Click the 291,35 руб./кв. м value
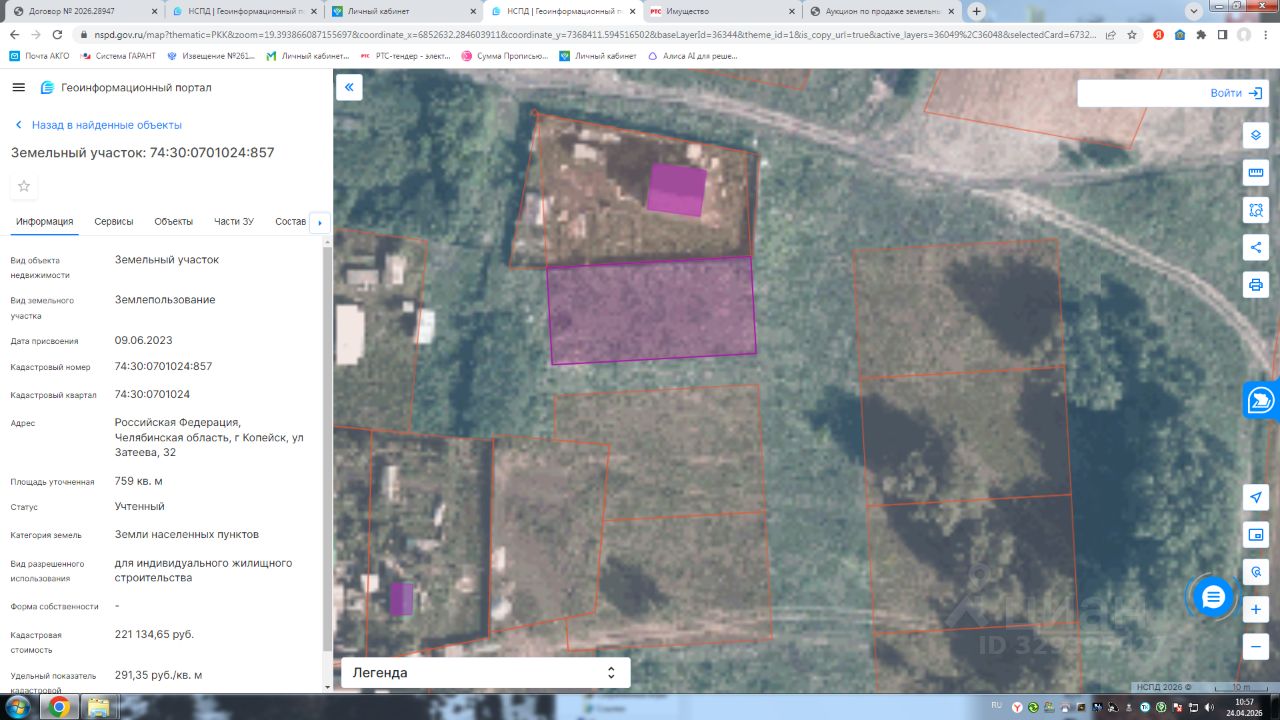Image resolution: width=1280 pixels, height=720 pixels. point(159,675)
